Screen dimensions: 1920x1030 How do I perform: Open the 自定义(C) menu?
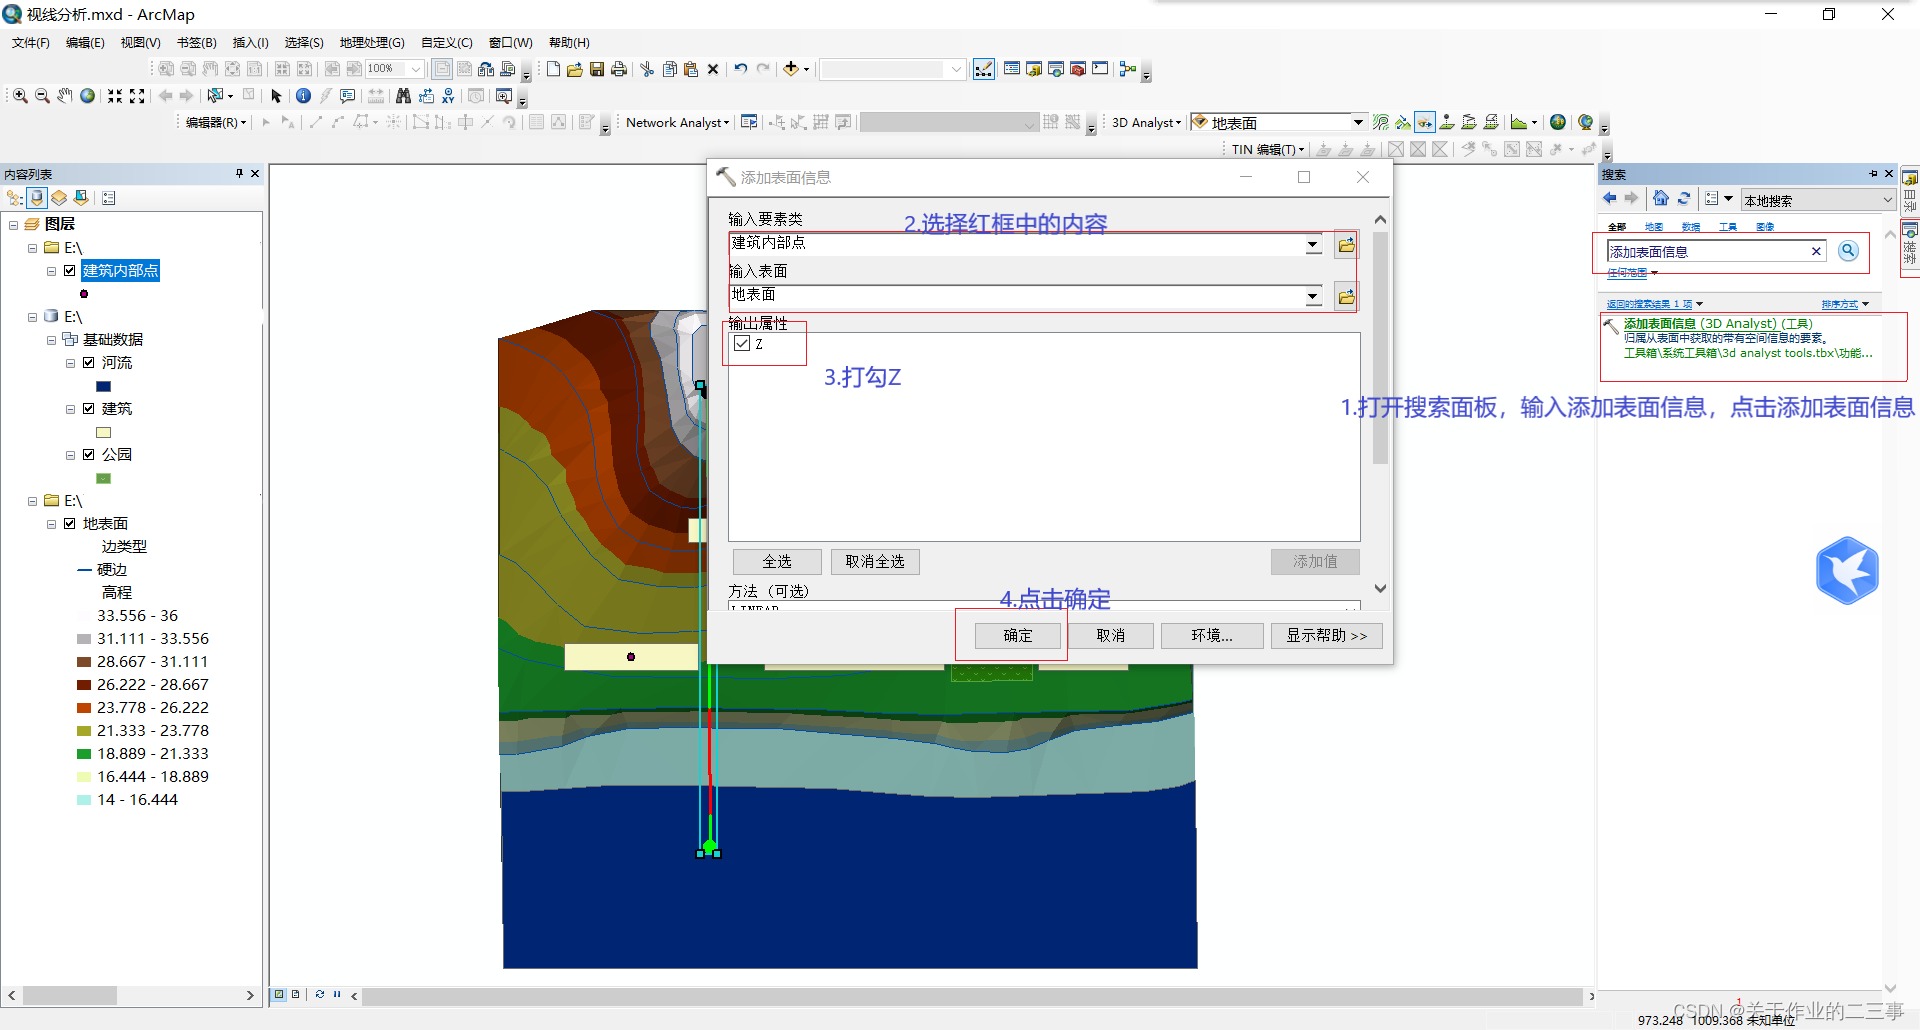tap(447, 42)
